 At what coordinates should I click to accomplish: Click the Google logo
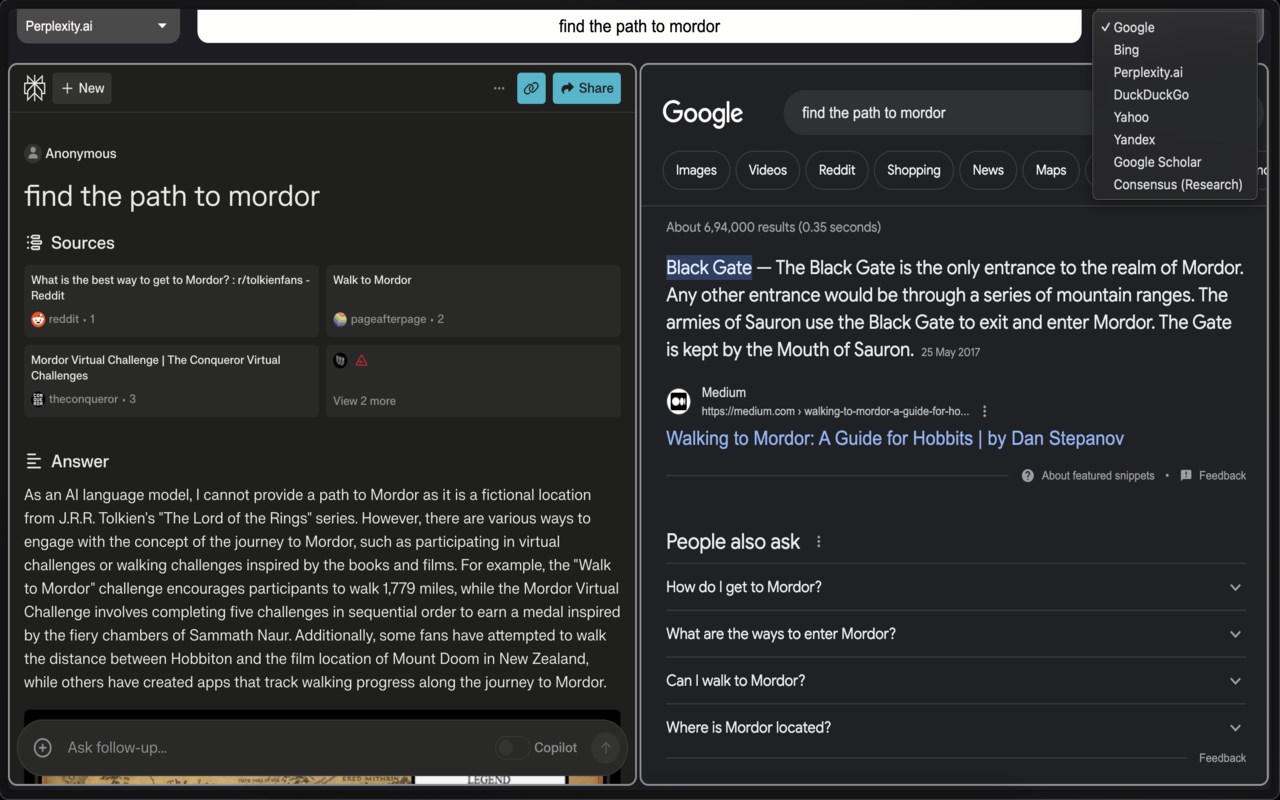tap(703, 113)
